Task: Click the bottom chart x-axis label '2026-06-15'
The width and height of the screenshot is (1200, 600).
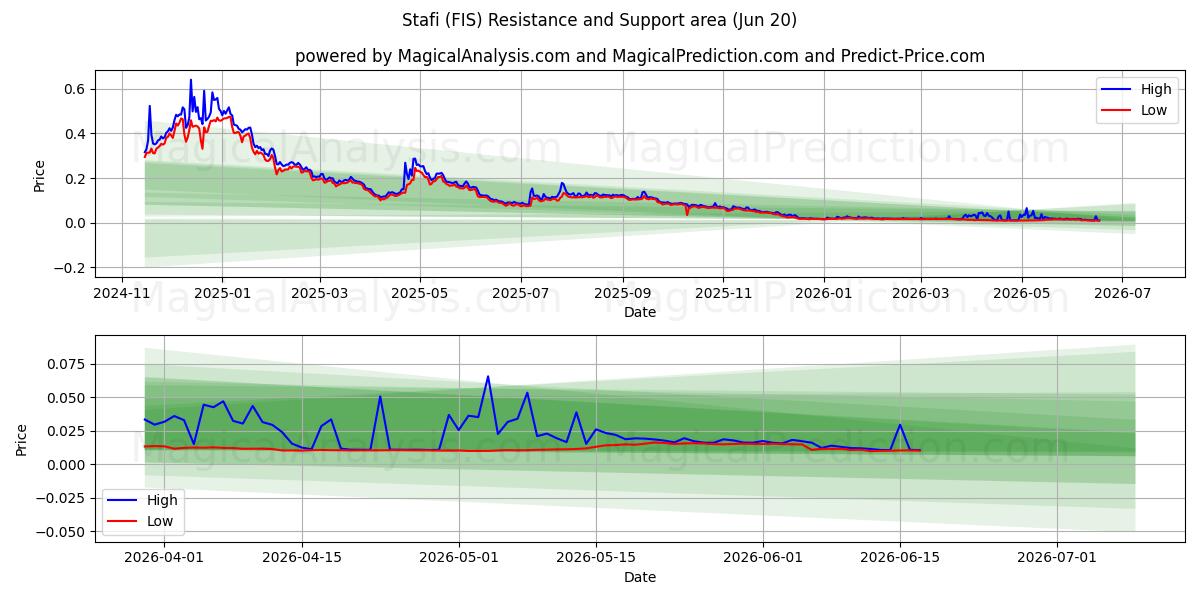Action: 900,558
